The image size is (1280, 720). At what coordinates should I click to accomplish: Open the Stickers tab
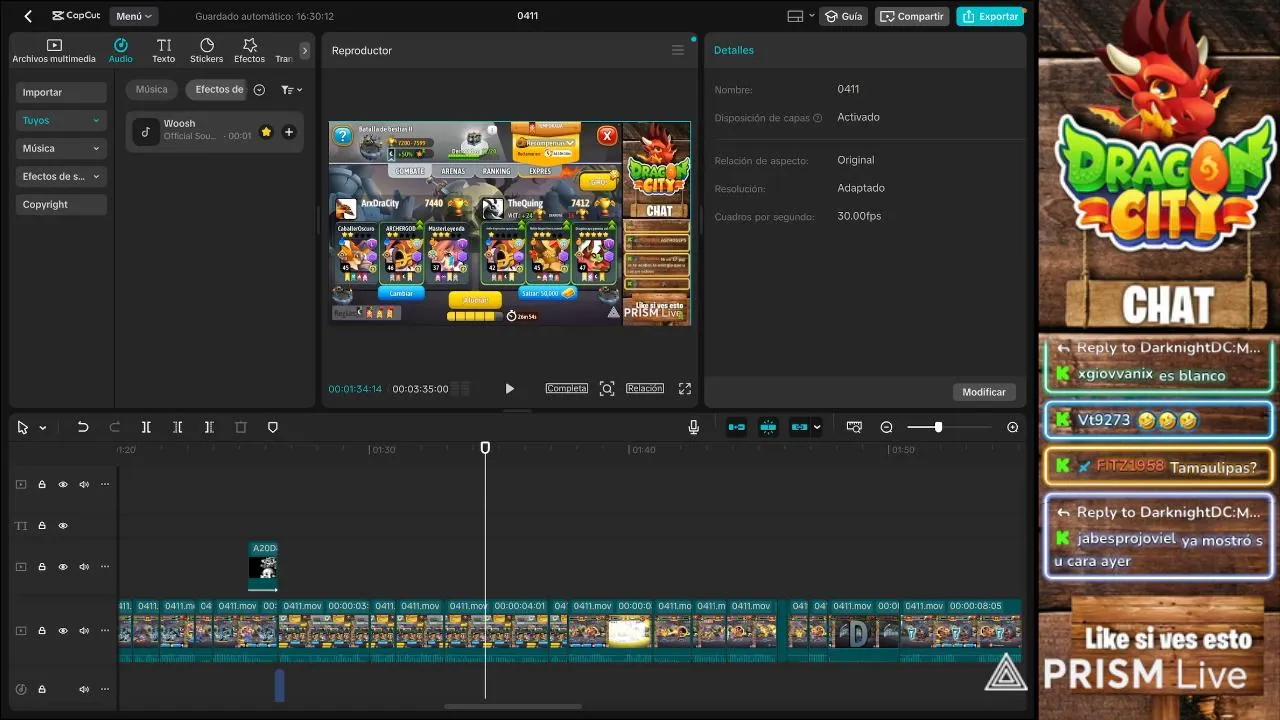206,51
